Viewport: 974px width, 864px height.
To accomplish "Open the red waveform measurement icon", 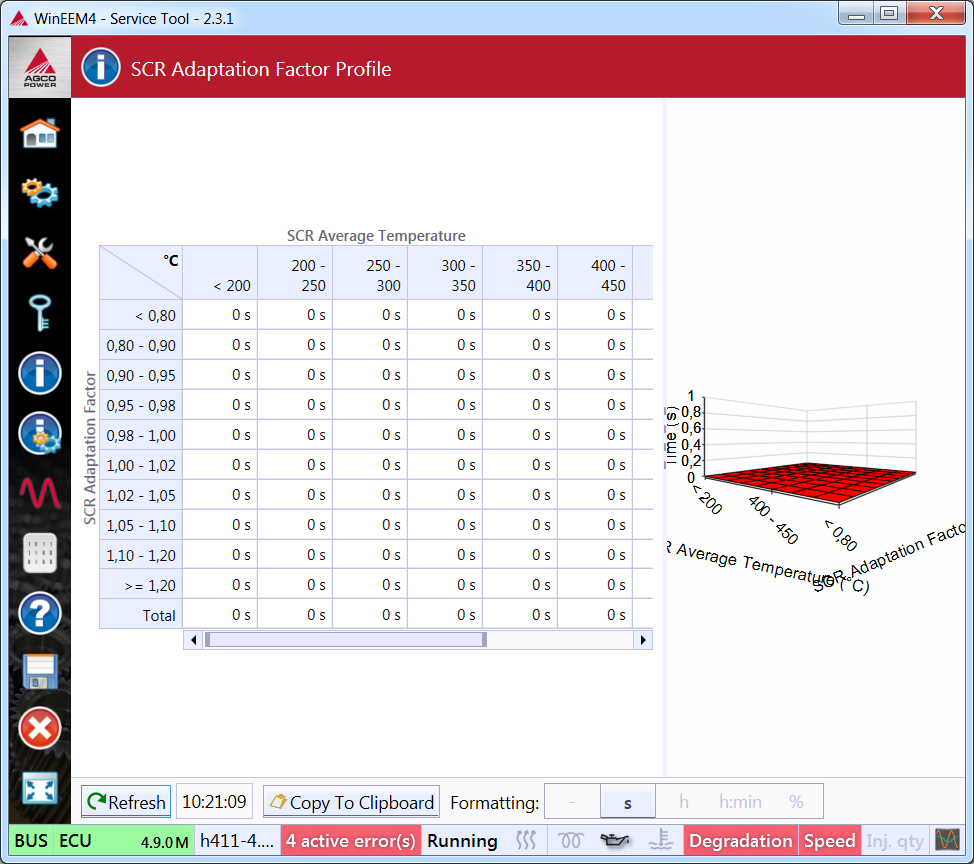I will tap(40, 492).
